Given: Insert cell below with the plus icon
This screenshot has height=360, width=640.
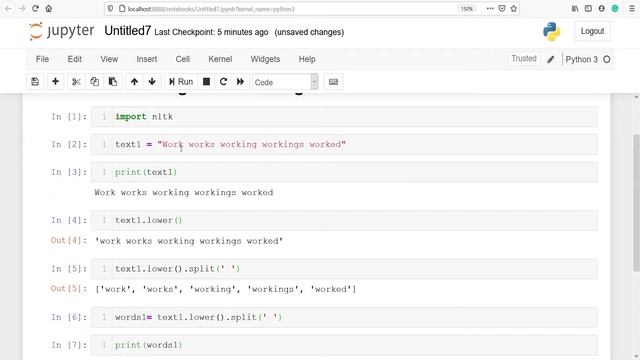Looking at the screenshot, I should 56,82.
